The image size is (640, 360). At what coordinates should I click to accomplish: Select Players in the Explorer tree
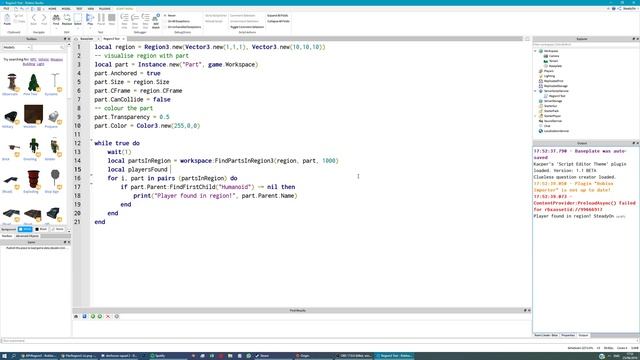[549, 71]
